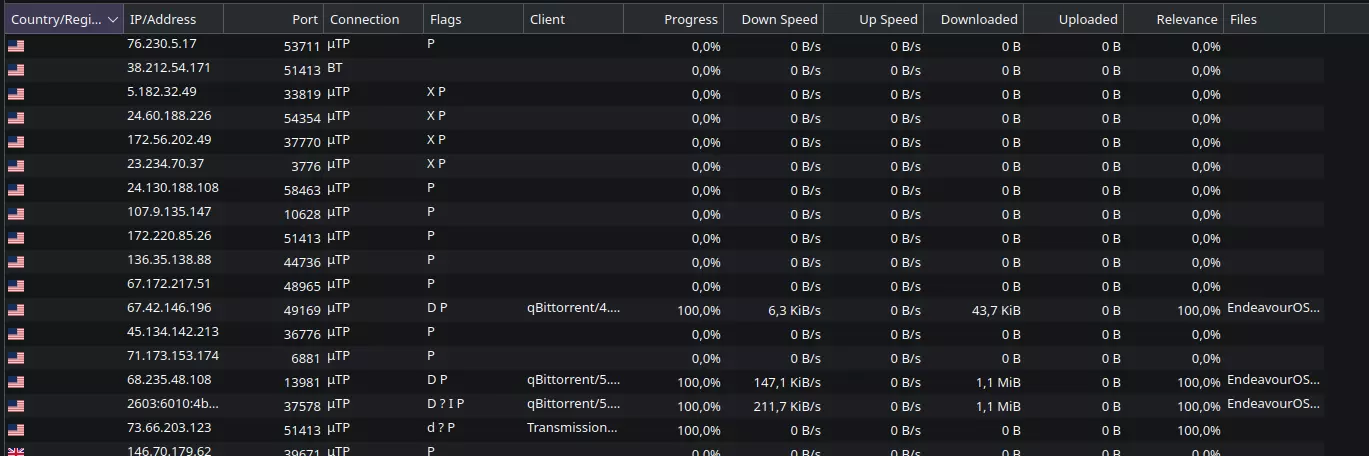Select peer address 67.42.146.196

click(169, 308)
